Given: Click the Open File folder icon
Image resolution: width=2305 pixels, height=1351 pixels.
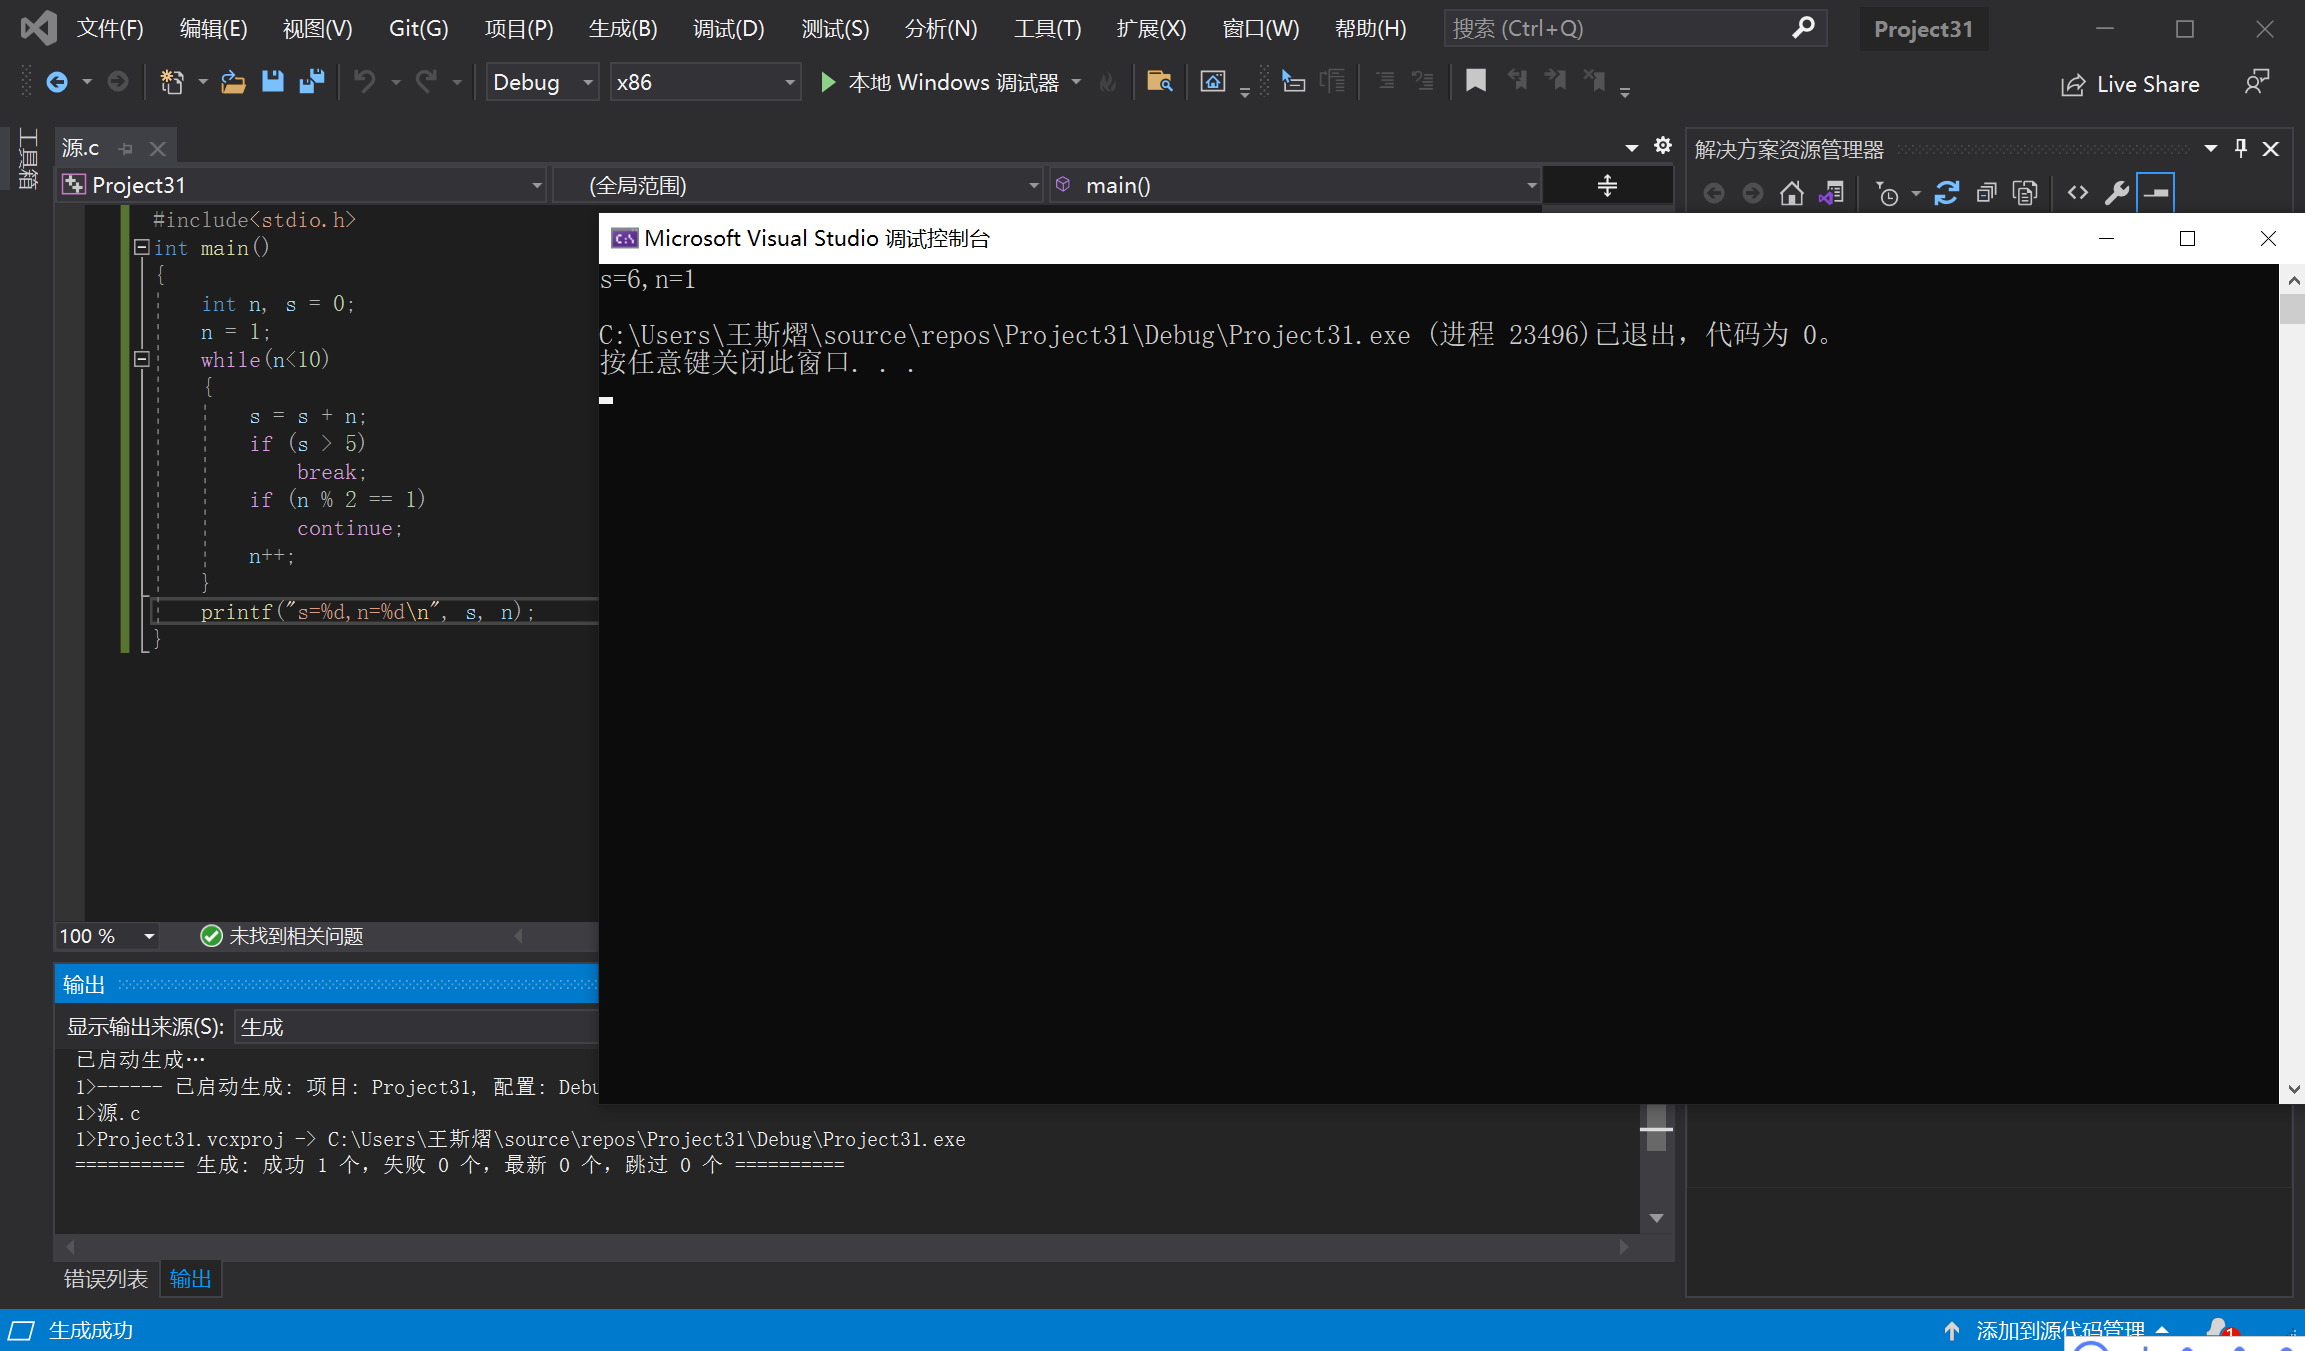Looking at the screenshot, I should click(x=233, y=82).
